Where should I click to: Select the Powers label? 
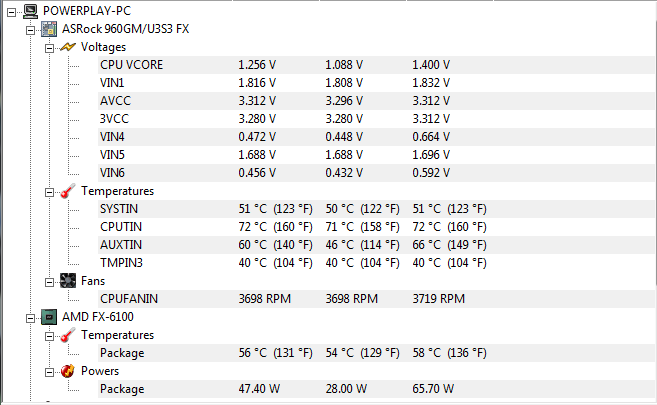pyautogui.click(x=100, y=371)
